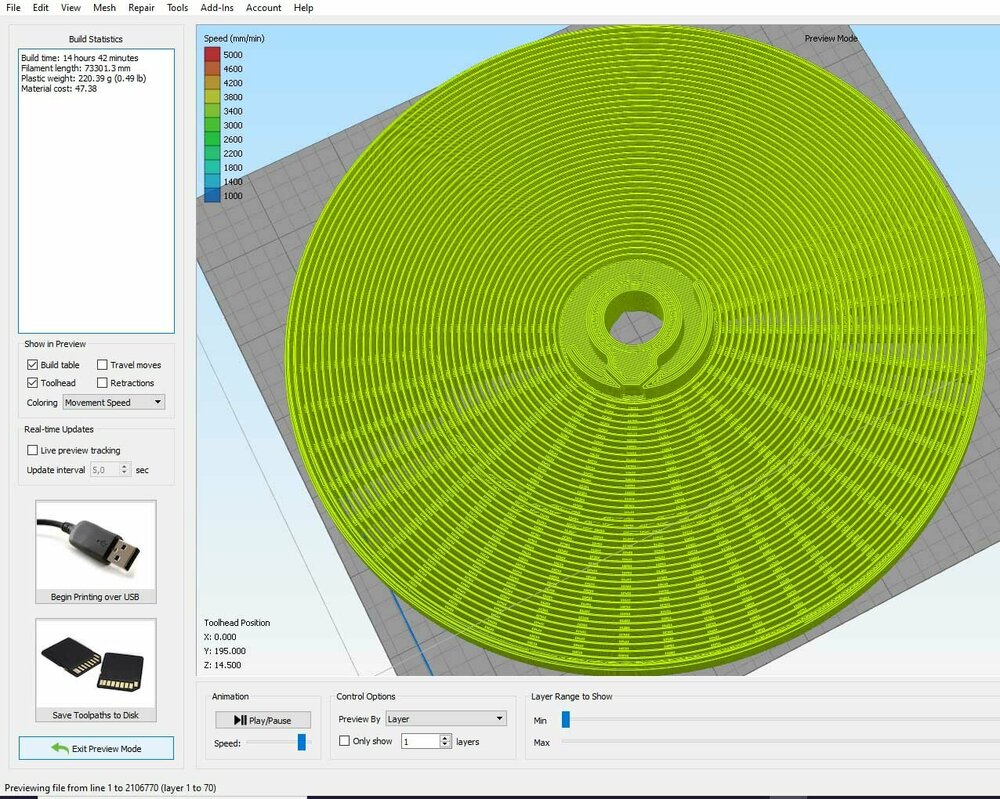Click the blue 1000 speed legend swatch
This screenshot has height=799, width=1000.
click(x=212, y=196)
